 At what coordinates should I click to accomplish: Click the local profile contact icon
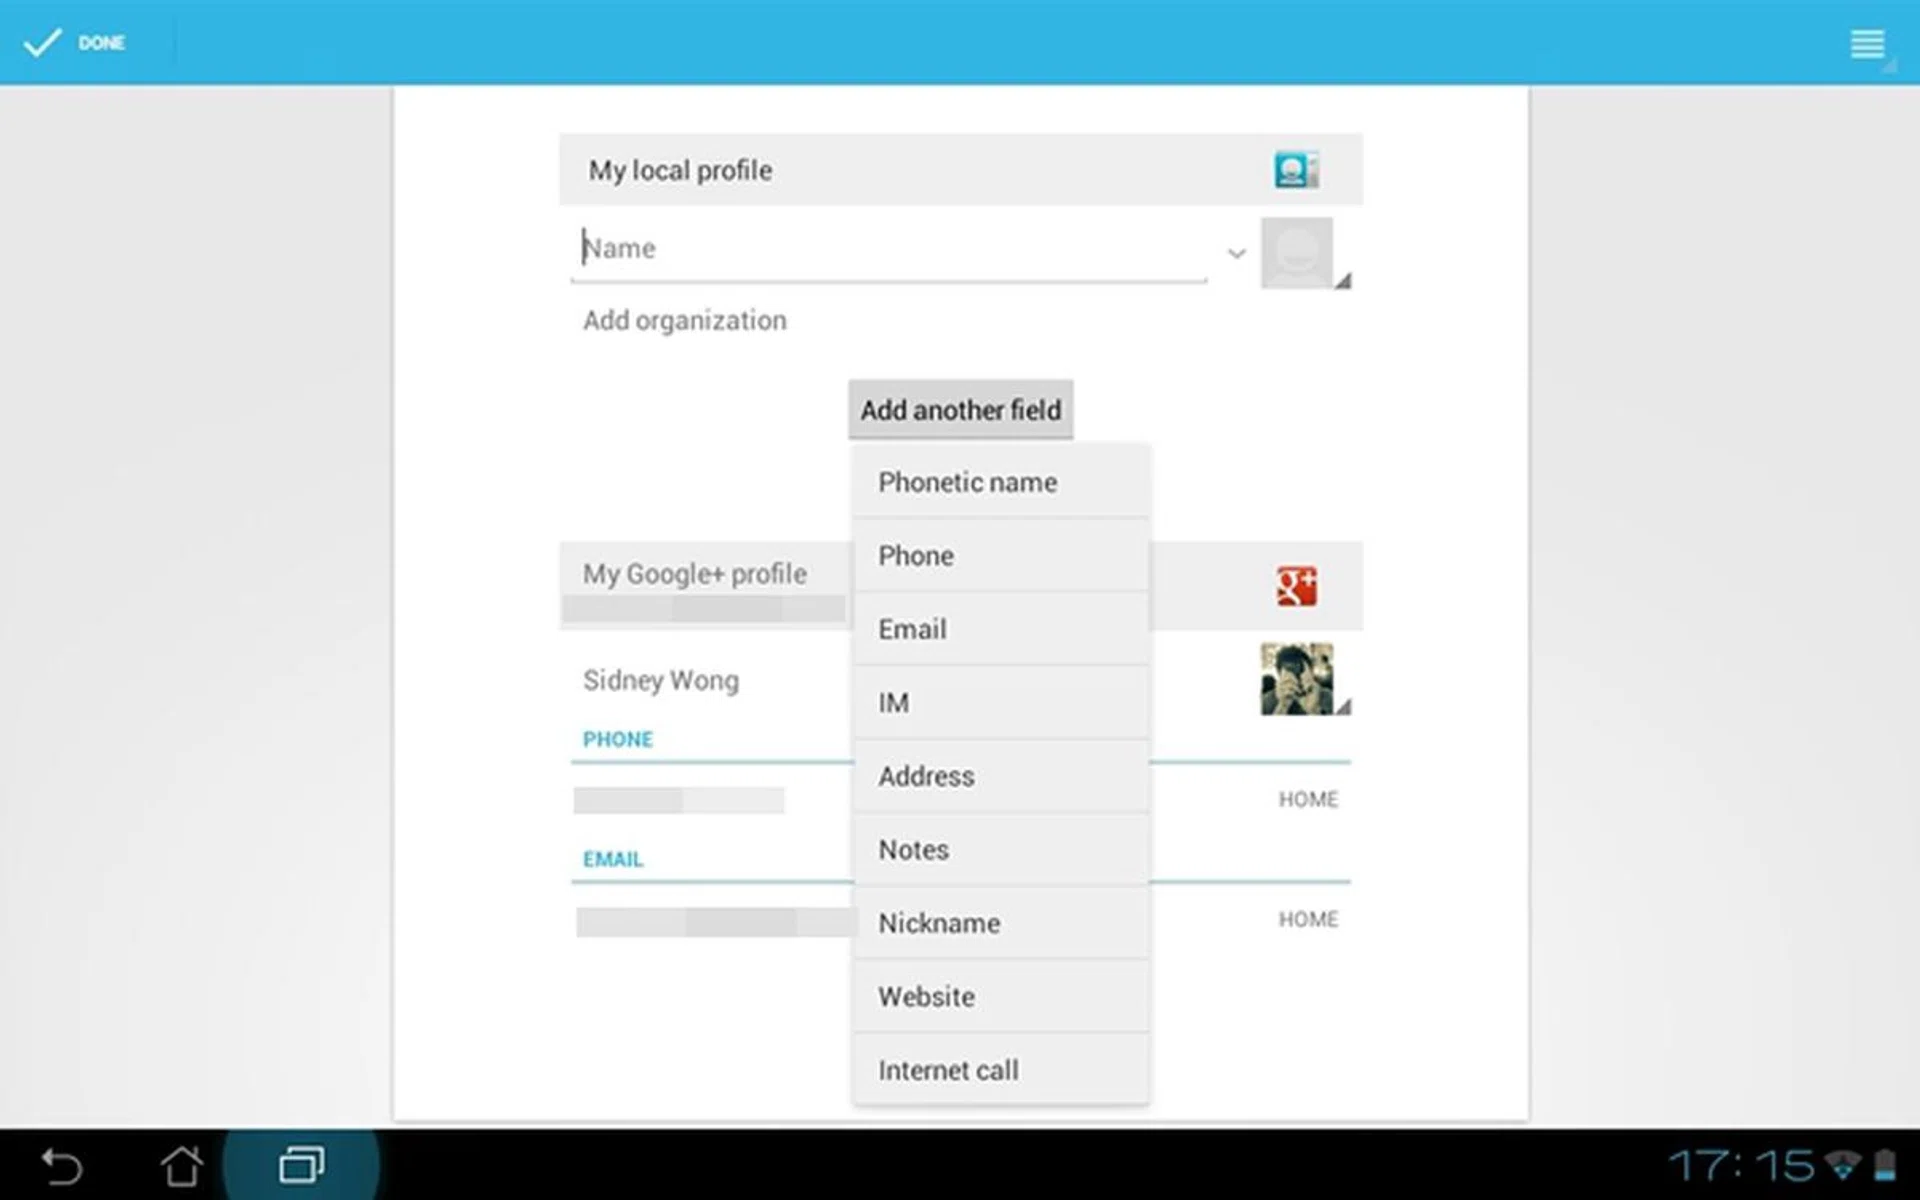coord(1295,170)
